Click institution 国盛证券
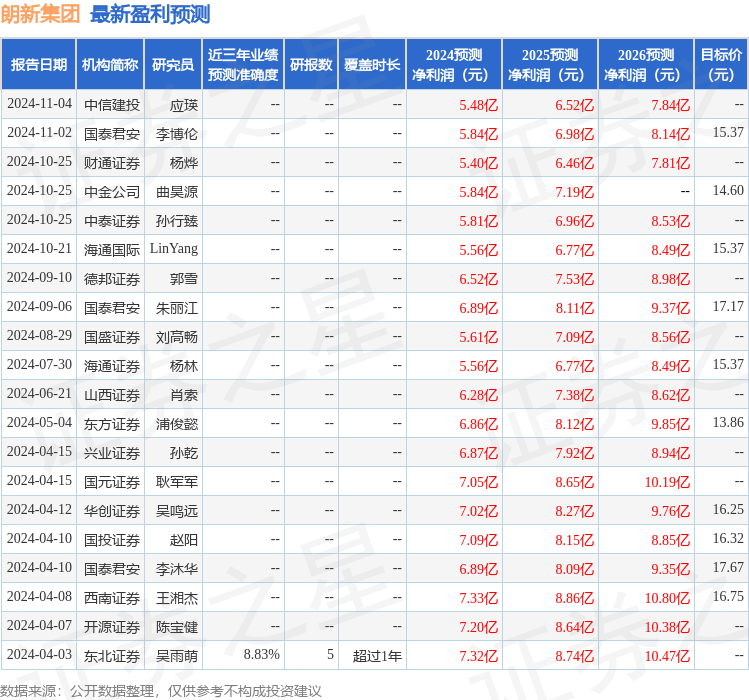Viewport: 749px width, 700px height. point(112,337)
